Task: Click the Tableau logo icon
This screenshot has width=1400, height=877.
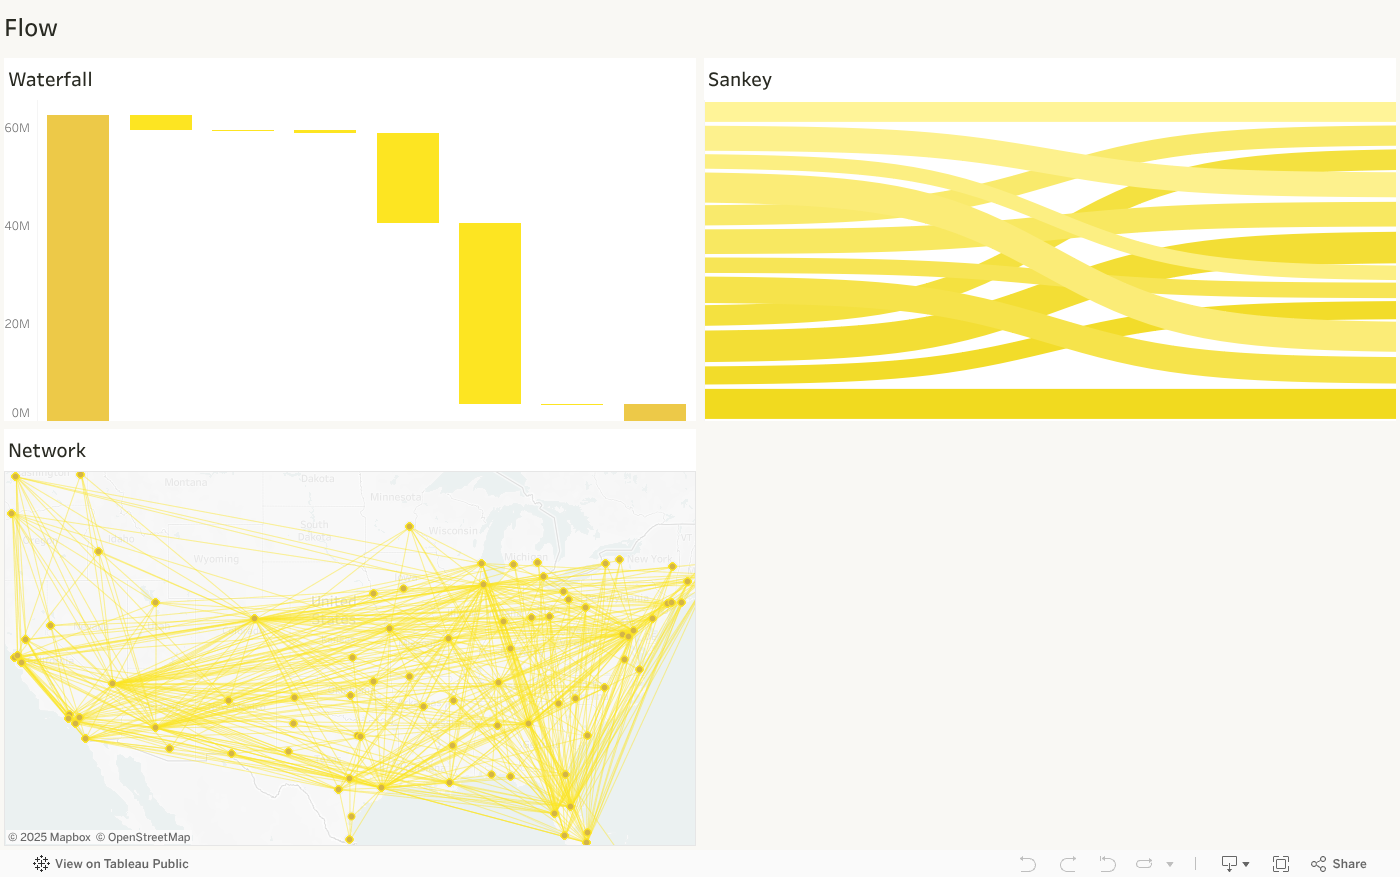Action: [41, 864]
